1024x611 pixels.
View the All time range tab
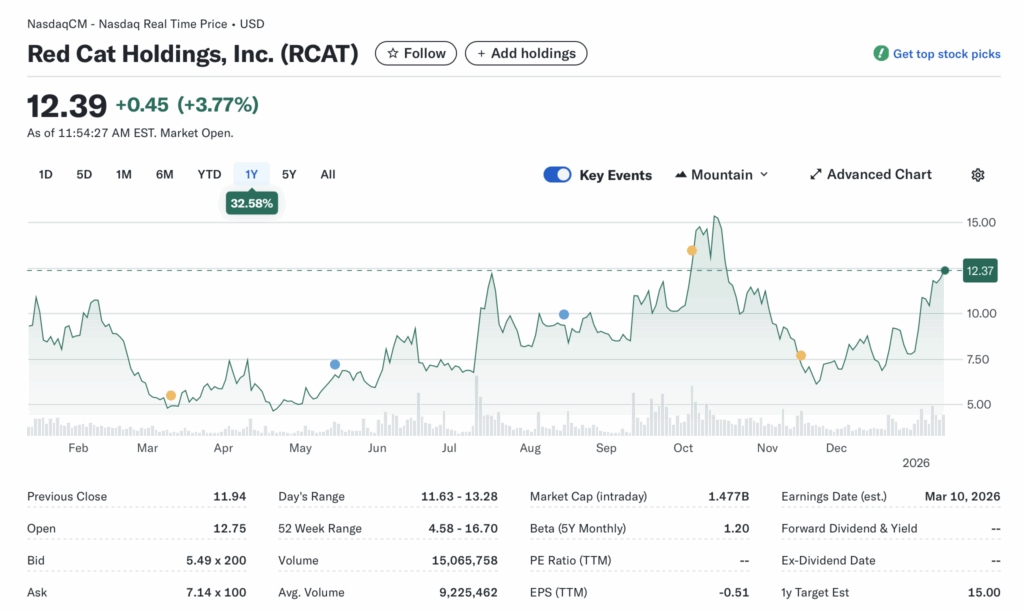coord(327,174)
